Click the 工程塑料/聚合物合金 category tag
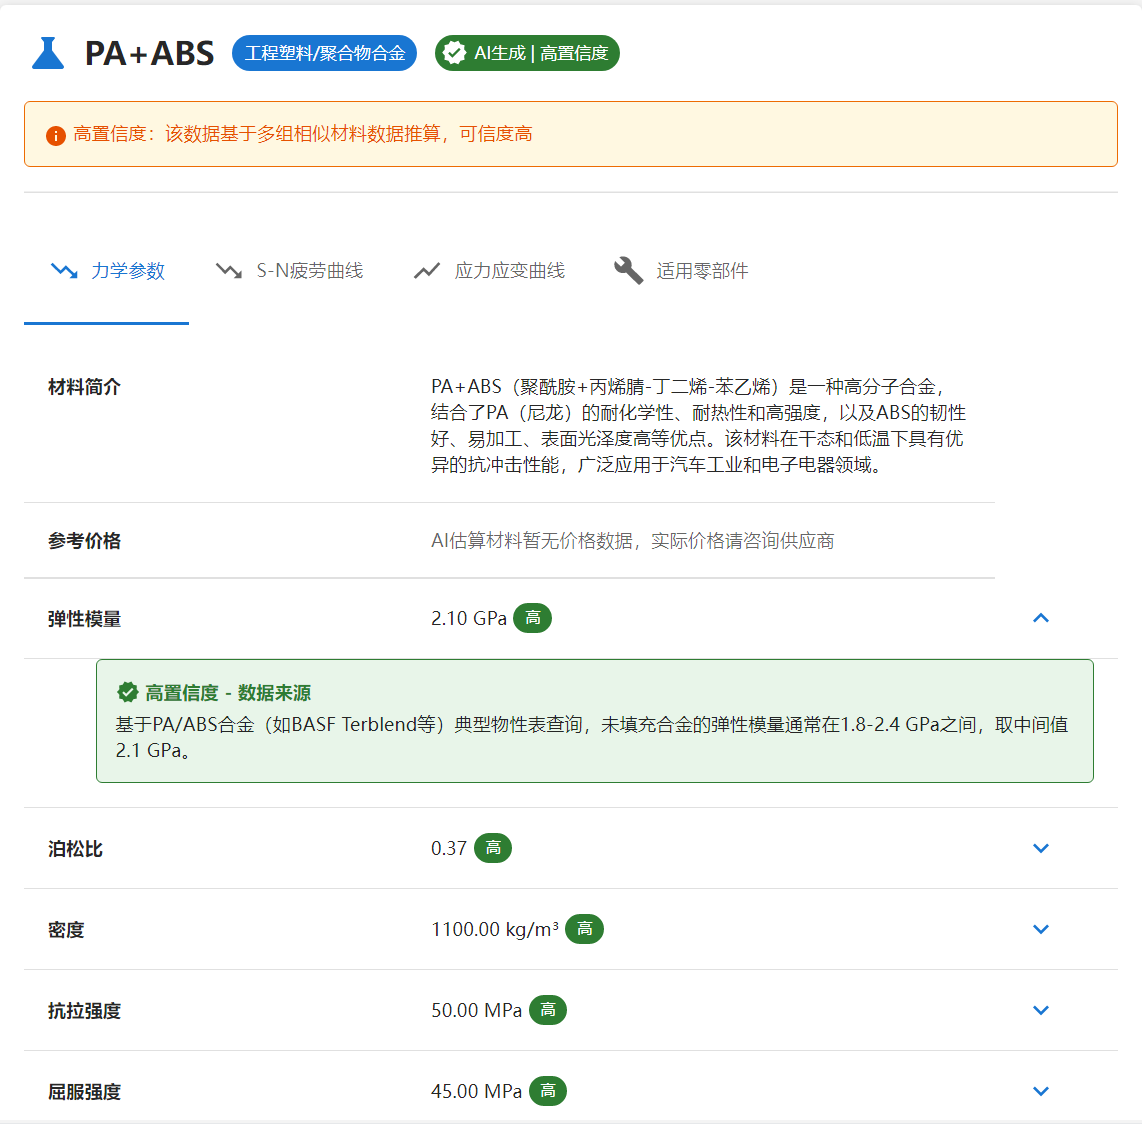The image size is (1142, 1124). [x=324, y=53]
